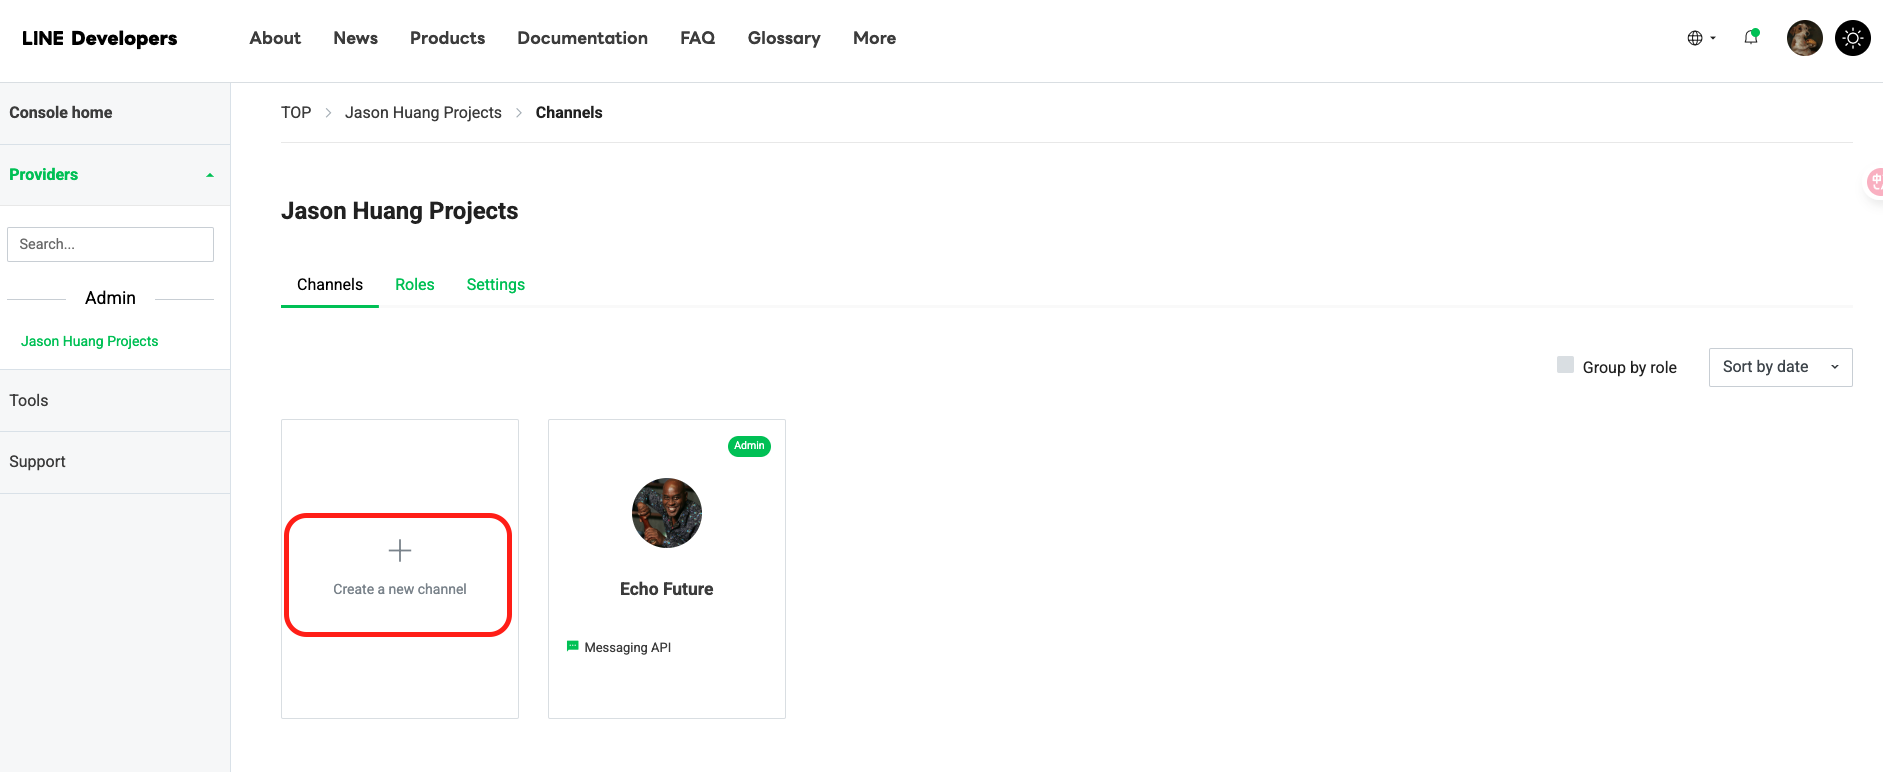Open the language globe selector
This screenshot has width=1883, height=772.
point(1700,38)
